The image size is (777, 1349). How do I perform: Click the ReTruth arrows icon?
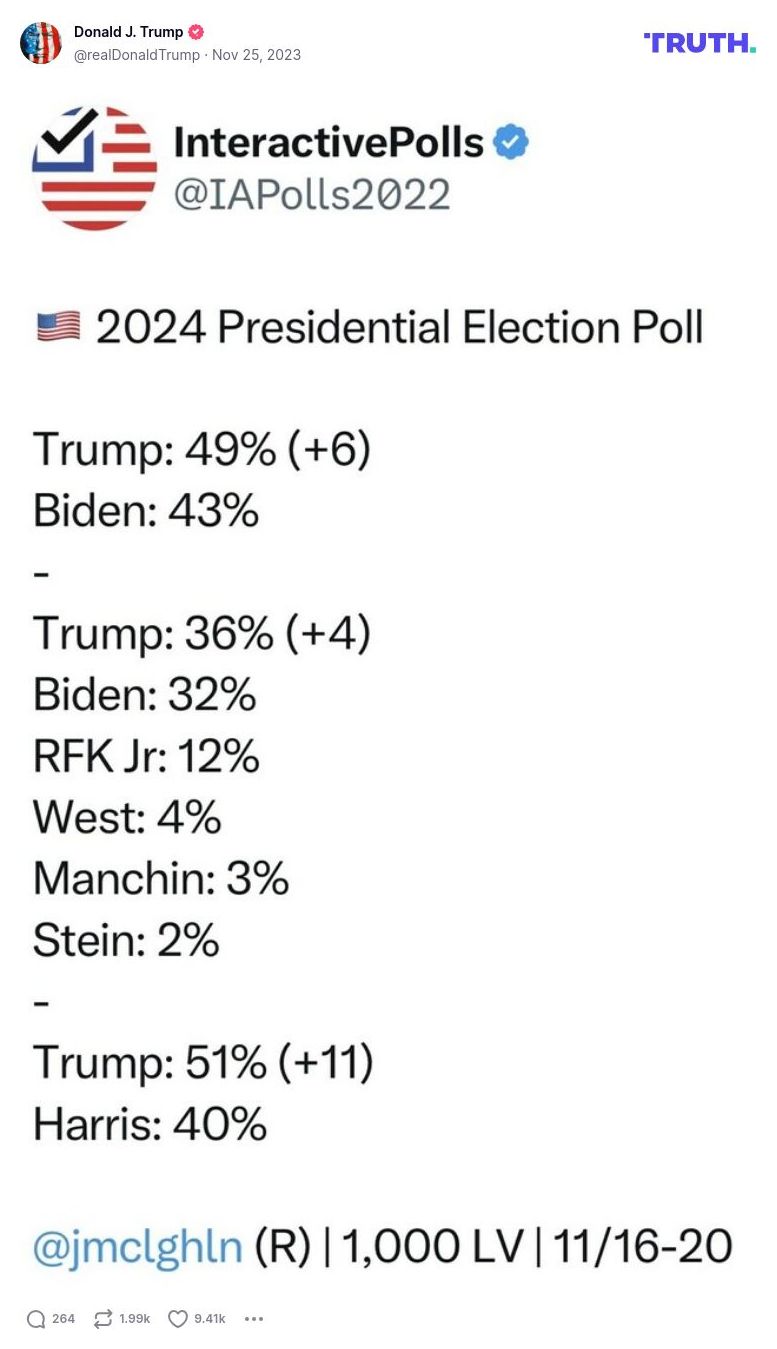point(103,1319)
